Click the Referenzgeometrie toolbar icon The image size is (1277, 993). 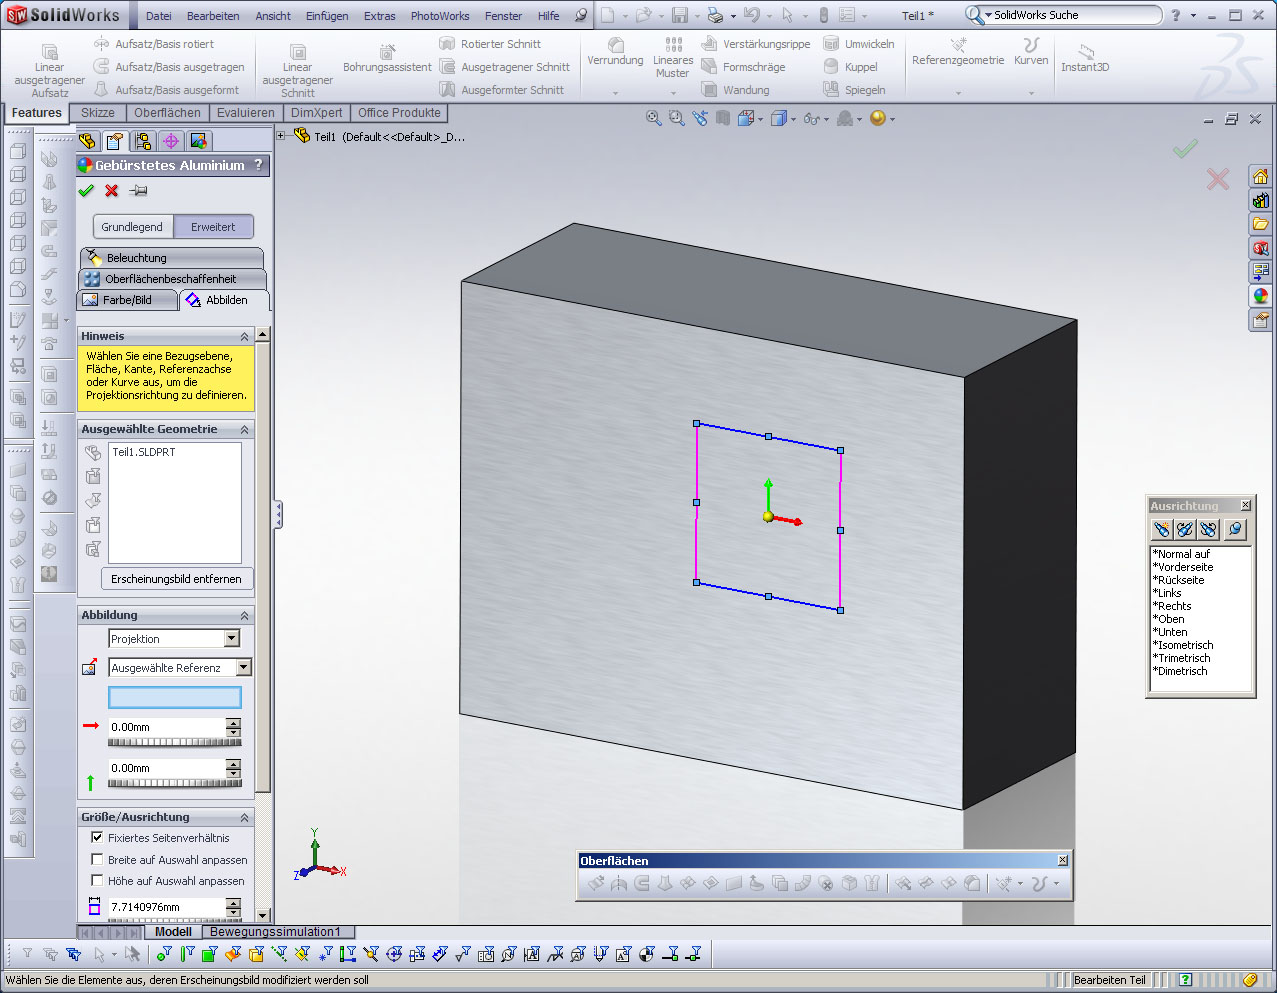pyautogui.click(x=957, y=51)
